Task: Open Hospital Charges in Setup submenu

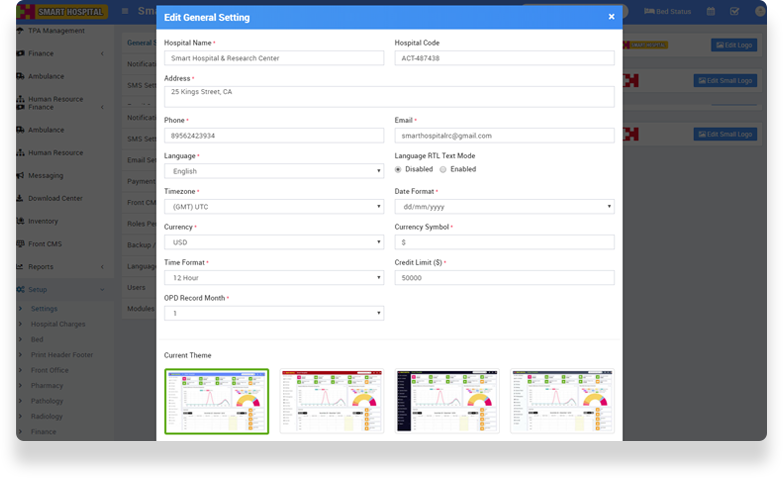Action: (57, 324)
